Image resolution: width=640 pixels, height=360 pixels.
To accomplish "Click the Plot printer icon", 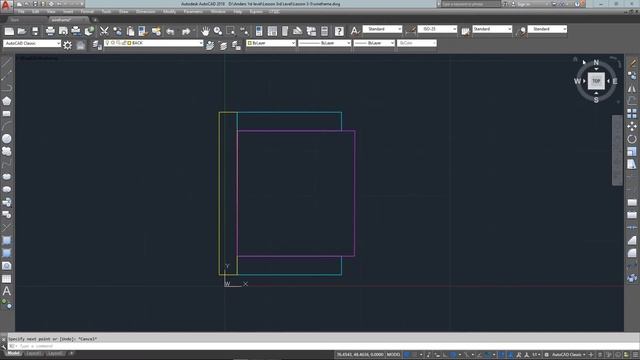I will 50,31.
